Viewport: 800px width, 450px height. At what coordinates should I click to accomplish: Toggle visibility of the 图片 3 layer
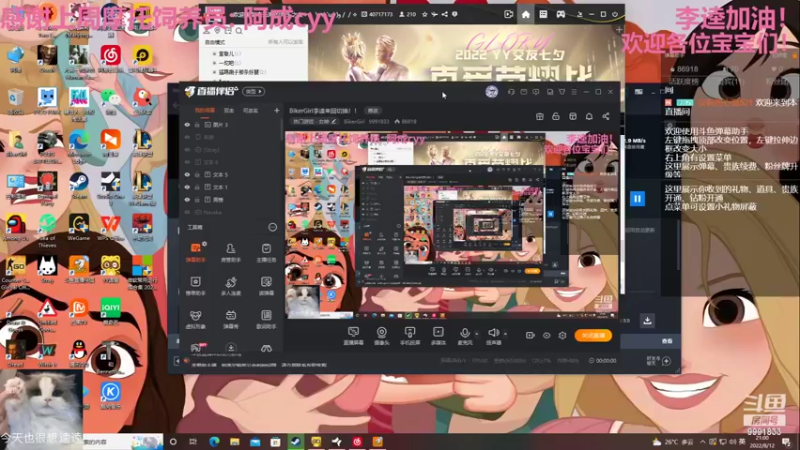coord(187,124)
